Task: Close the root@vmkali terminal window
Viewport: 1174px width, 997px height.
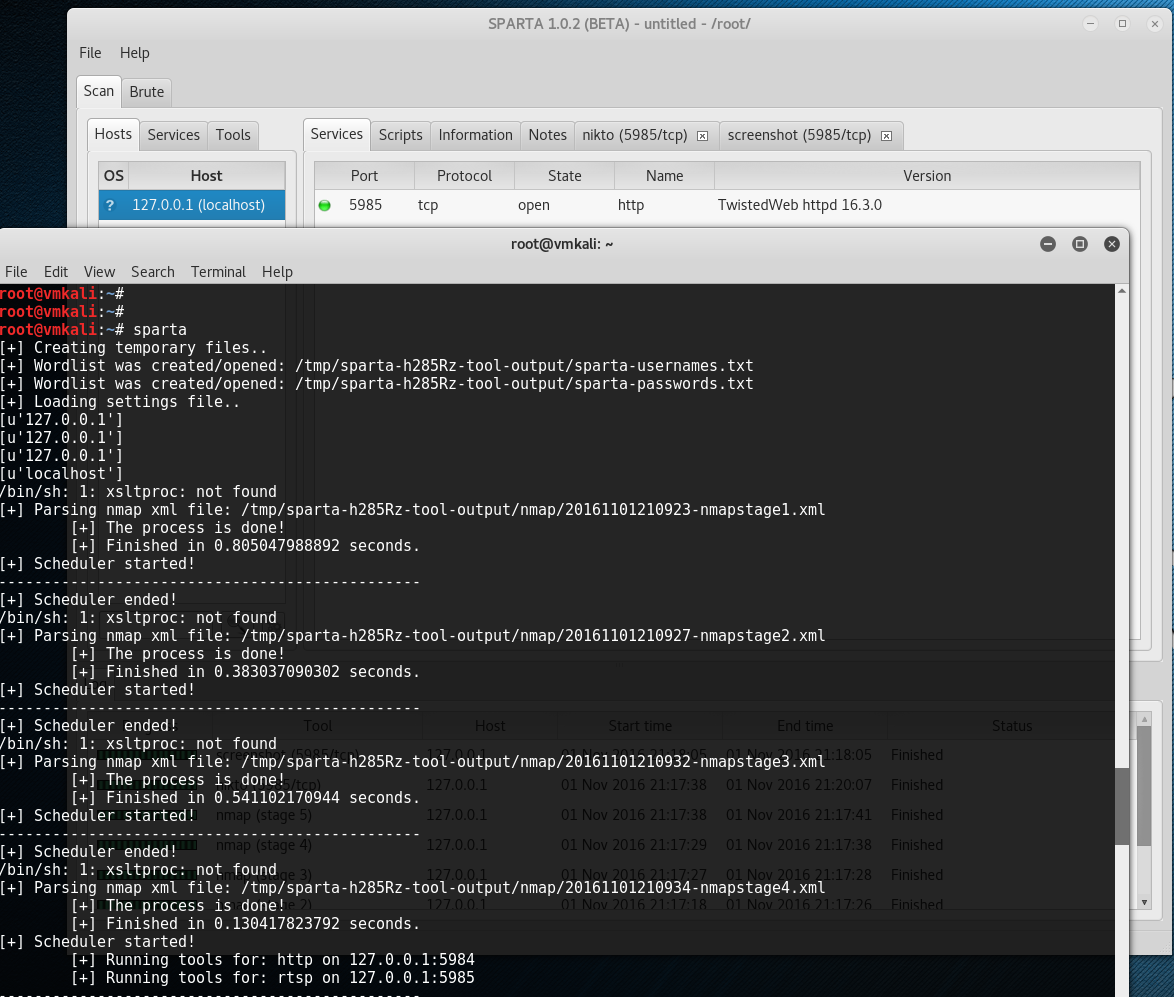Action: tap(1111, 244)
